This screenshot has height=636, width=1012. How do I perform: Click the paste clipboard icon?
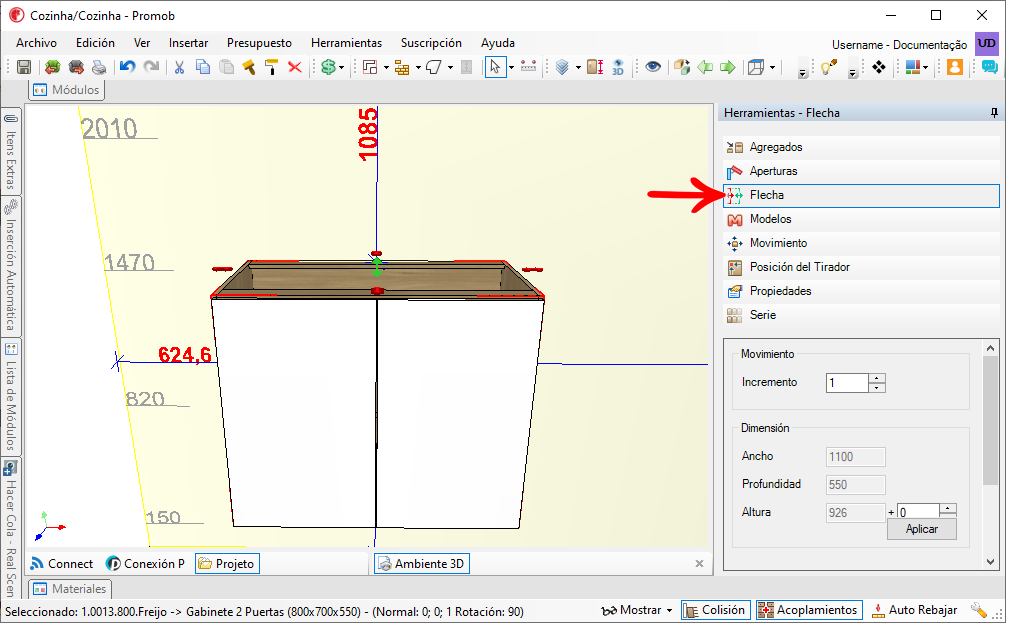(227, 67)
